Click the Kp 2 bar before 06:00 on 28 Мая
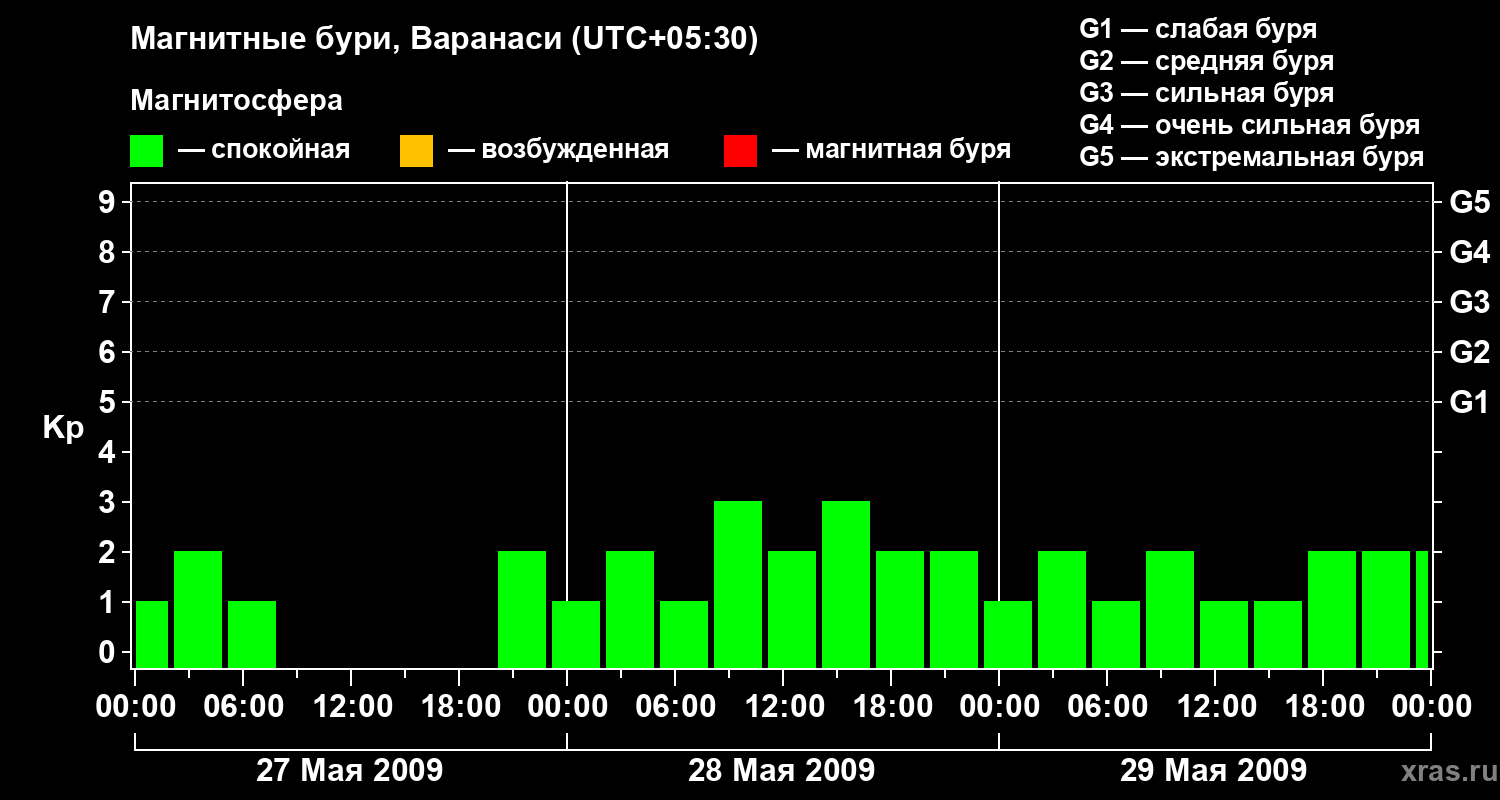1500x800 pixels. [x=630, y=609]
